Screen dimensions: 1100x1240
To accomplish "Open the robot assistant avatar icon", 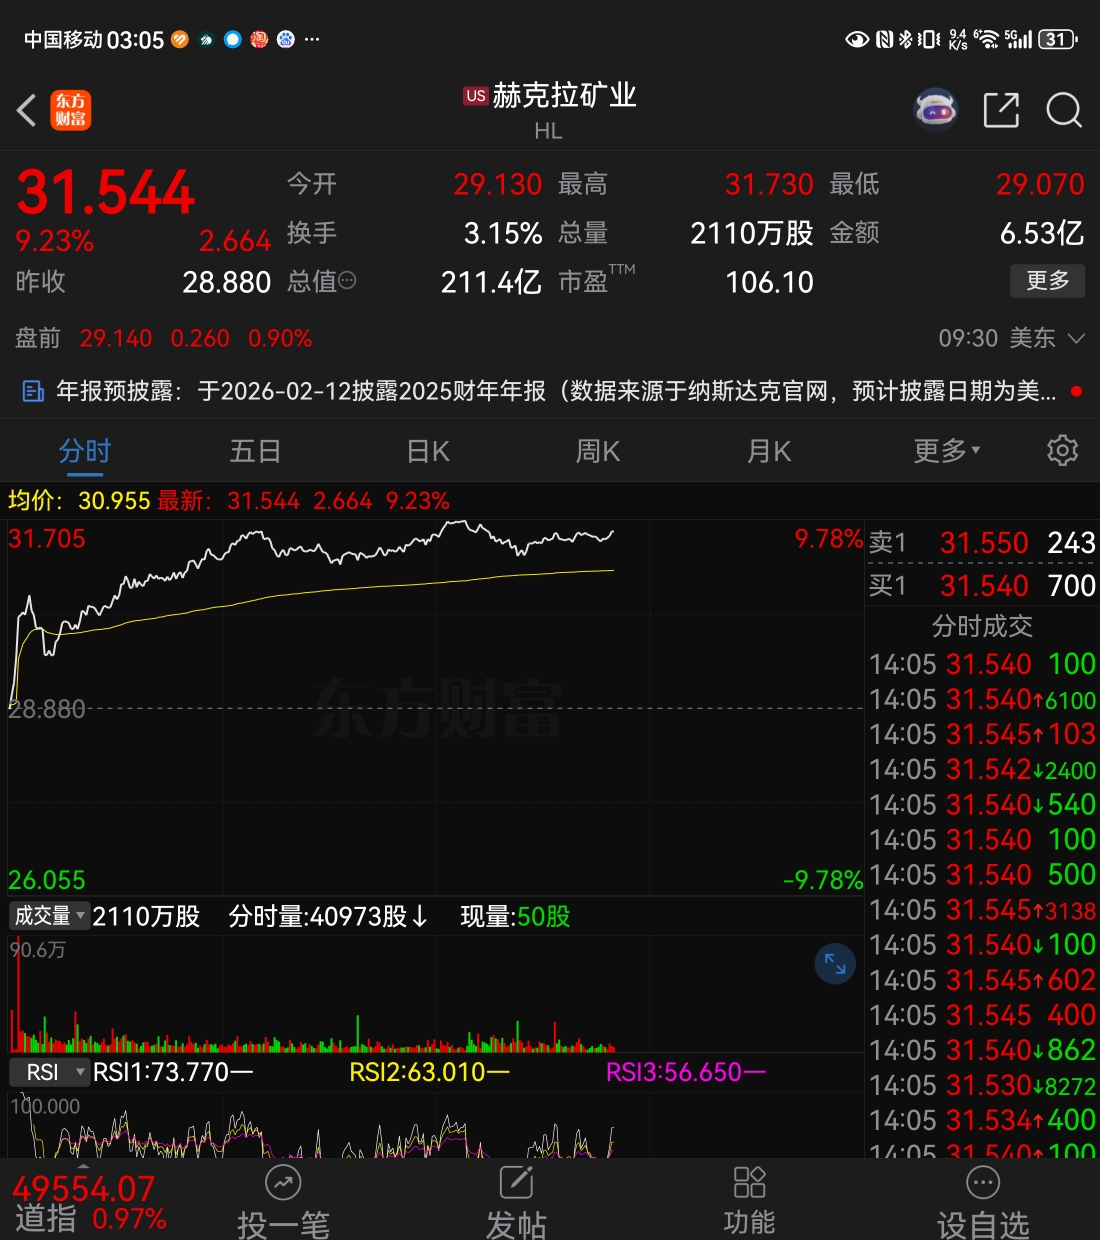I will tap(936, 110).
